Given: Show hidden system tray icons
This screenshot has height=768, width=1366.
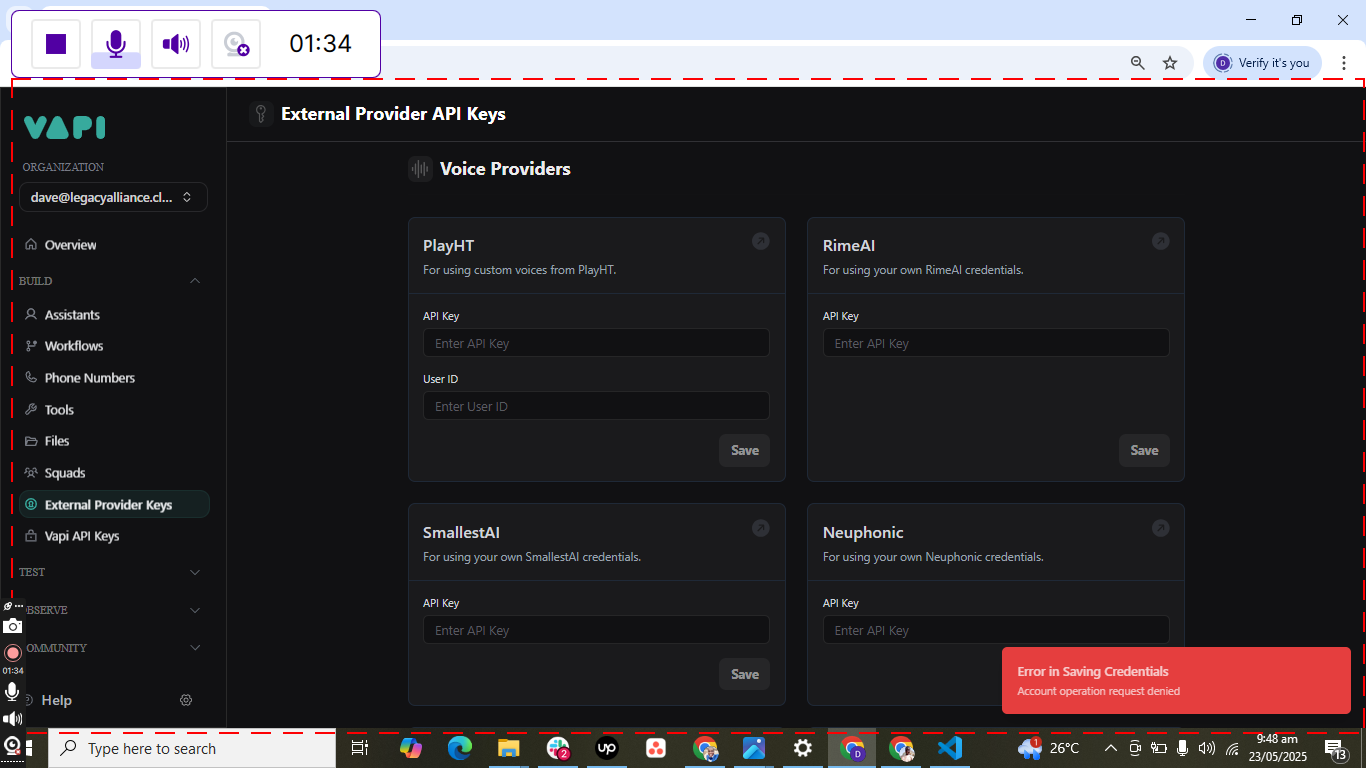Looking at the screenshot, I should click(x=1110, y=748).
